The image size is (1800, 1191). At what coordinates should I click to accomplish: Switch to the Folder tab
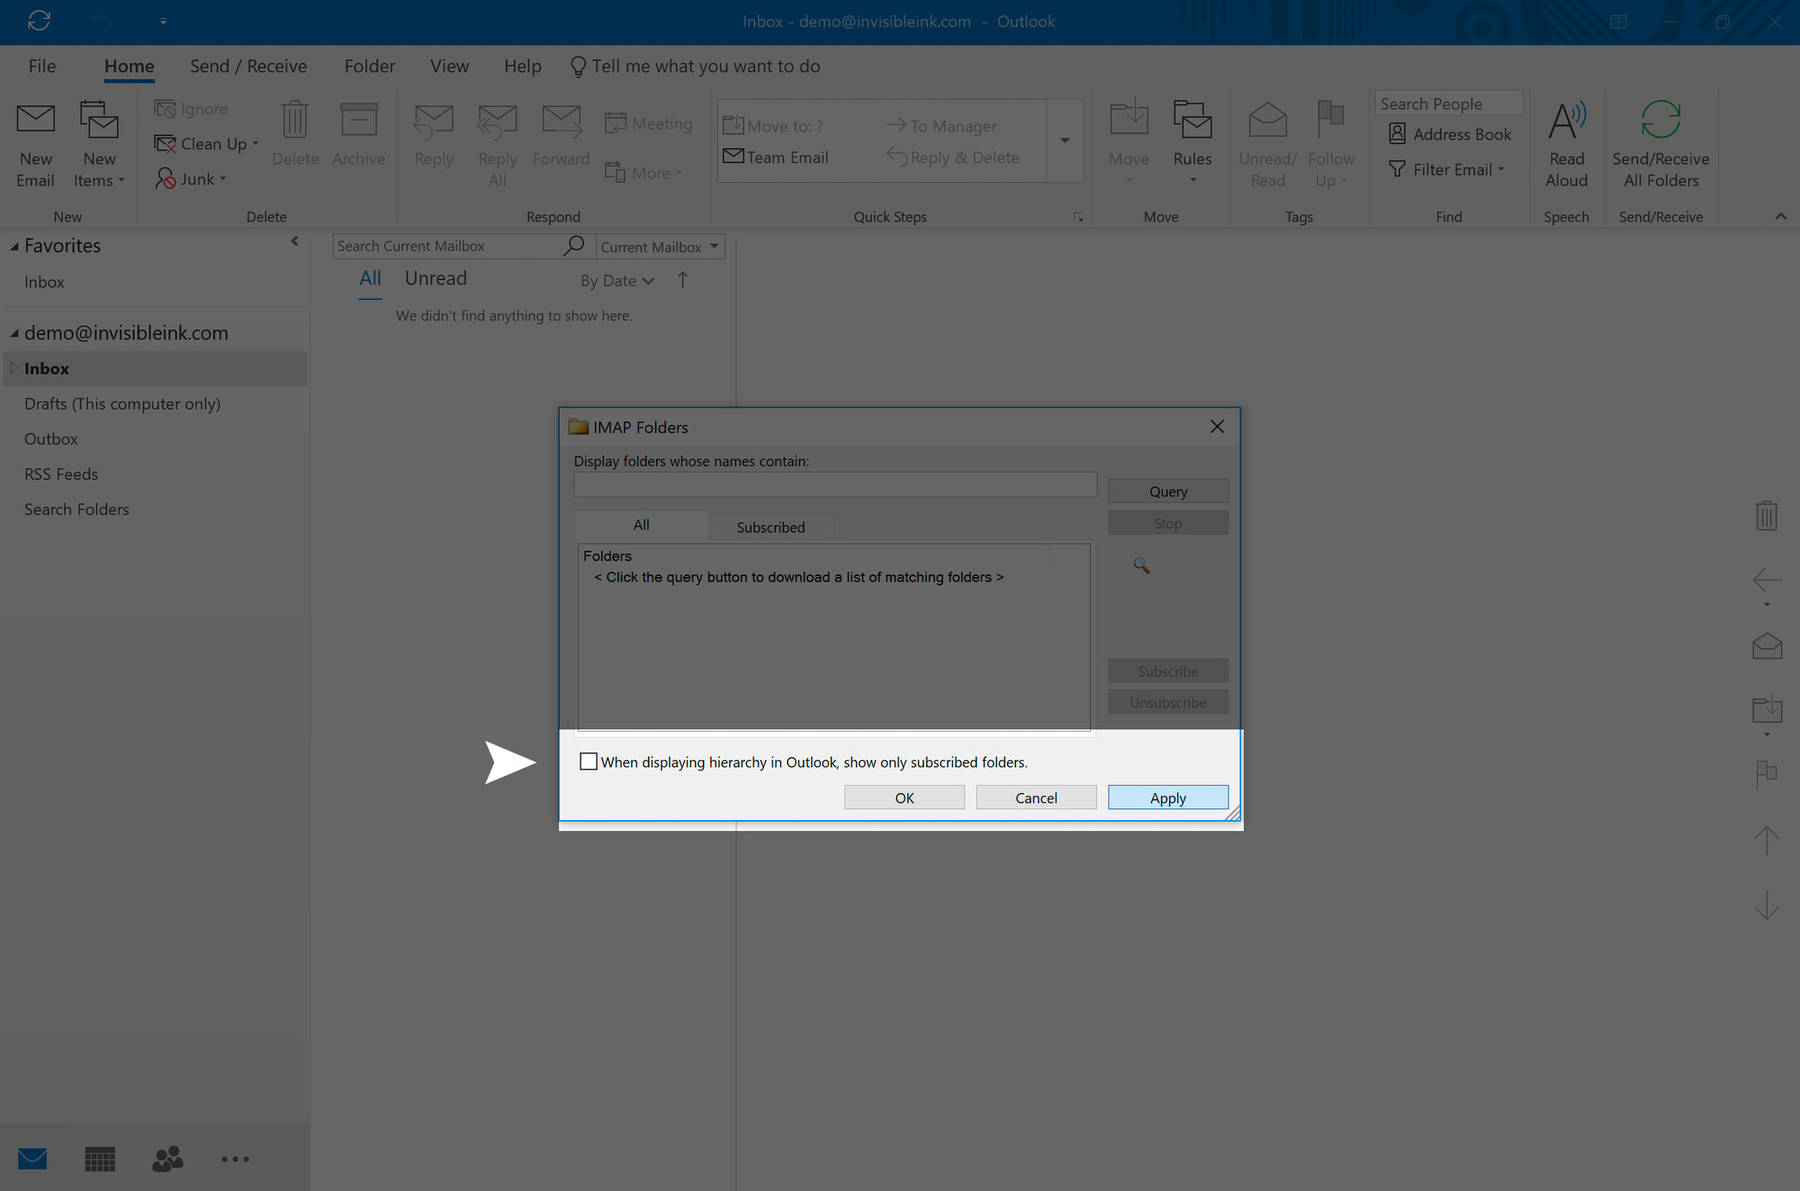point(370,66)
